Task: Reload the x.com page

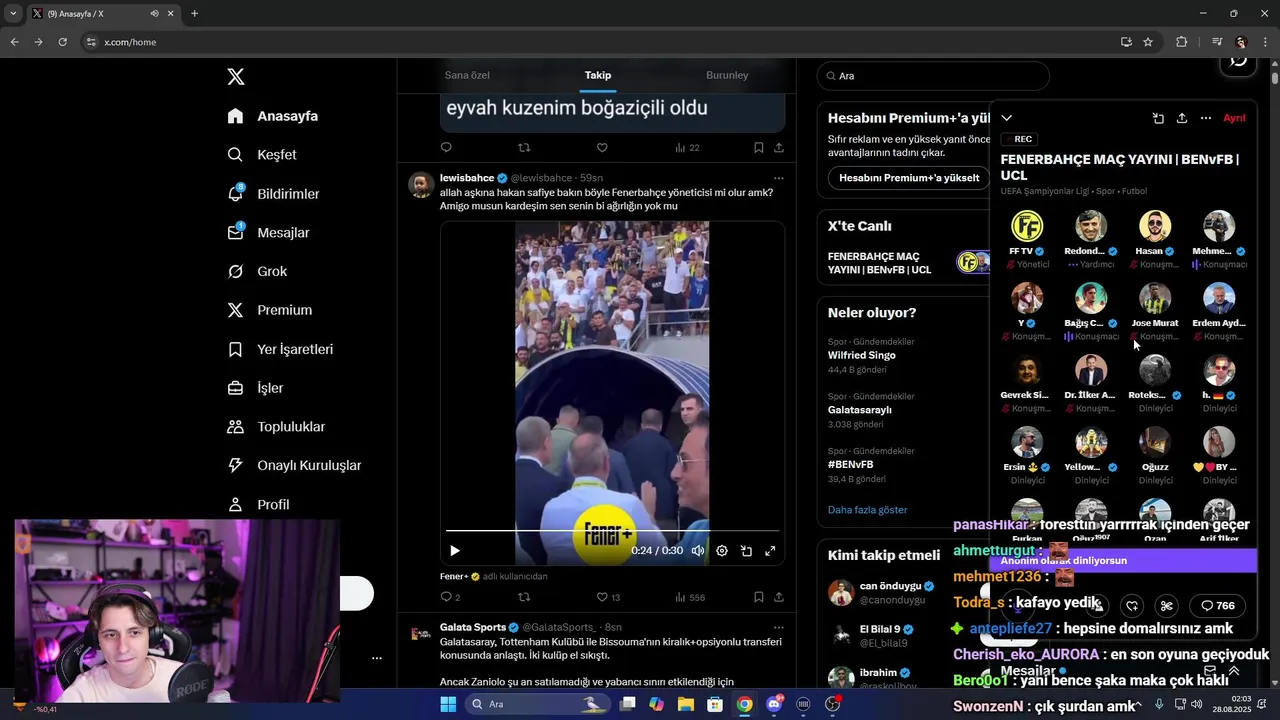Action: pos(62,42)
